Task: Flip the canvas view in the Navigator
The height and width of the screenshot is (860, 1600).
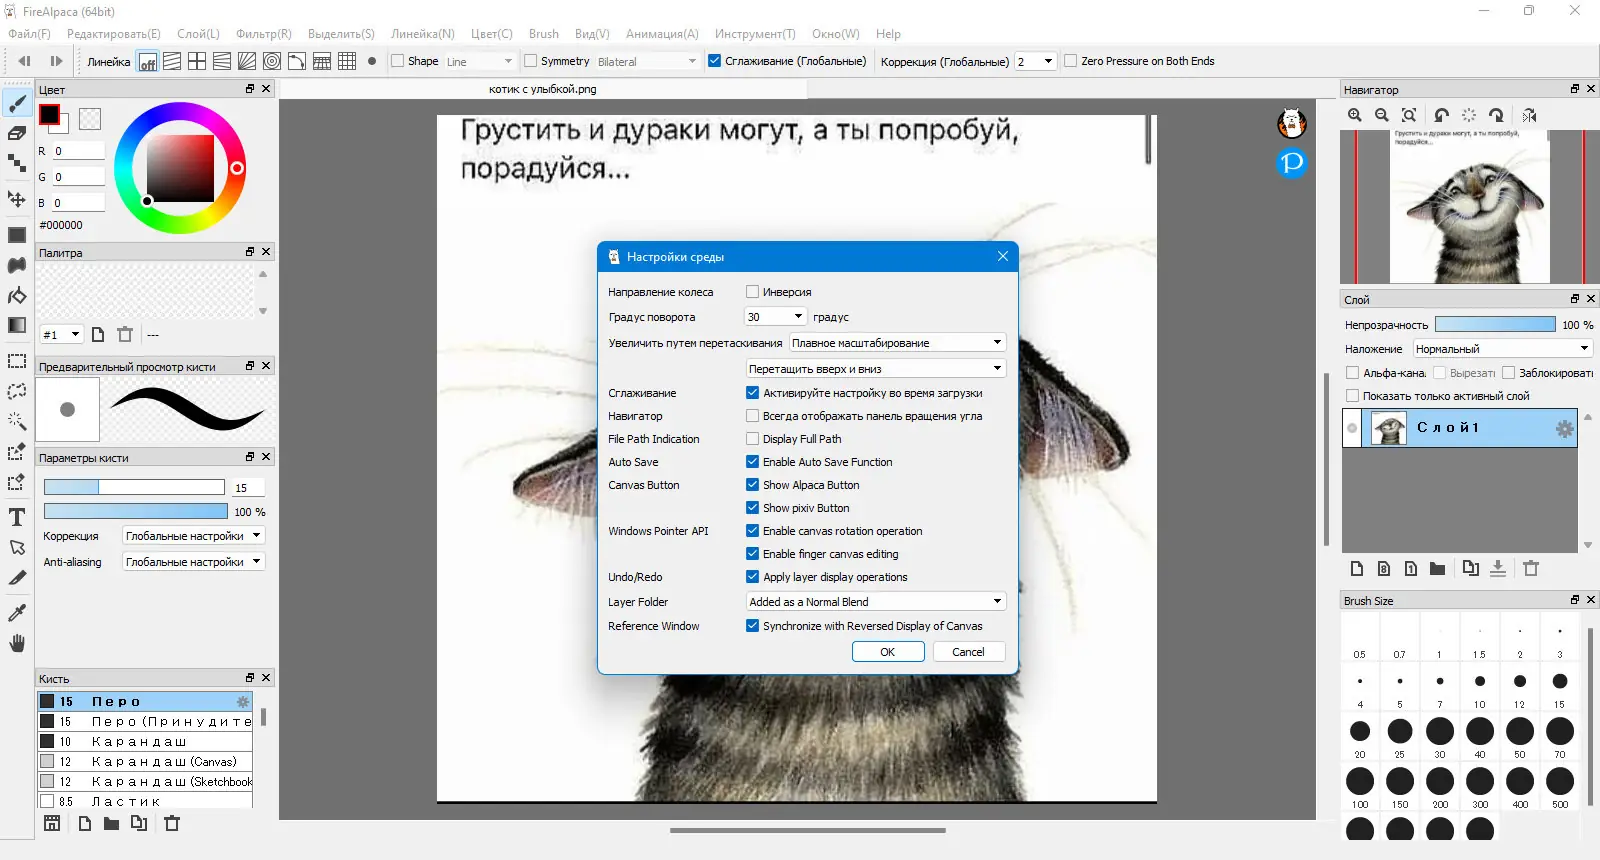Action: [1529, 115]
